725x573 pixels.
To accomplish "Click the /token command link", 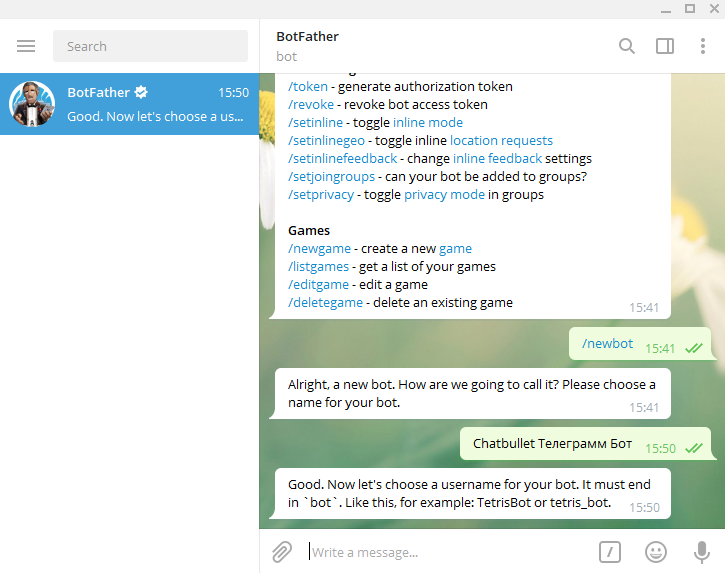I will [x=307, y=87].
